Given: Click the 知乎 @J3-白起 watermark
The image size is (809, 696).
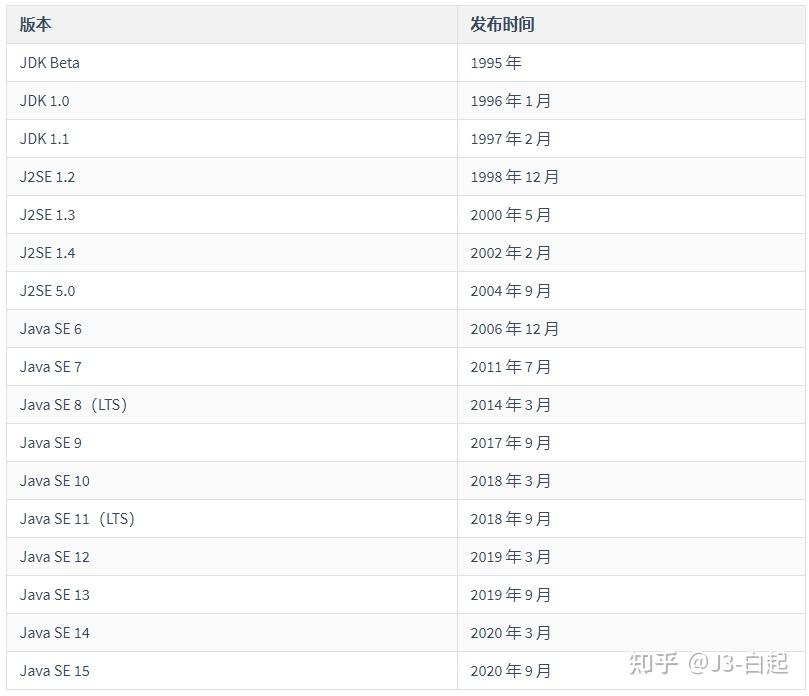Looking at the screenshot, I should (707, 663).
